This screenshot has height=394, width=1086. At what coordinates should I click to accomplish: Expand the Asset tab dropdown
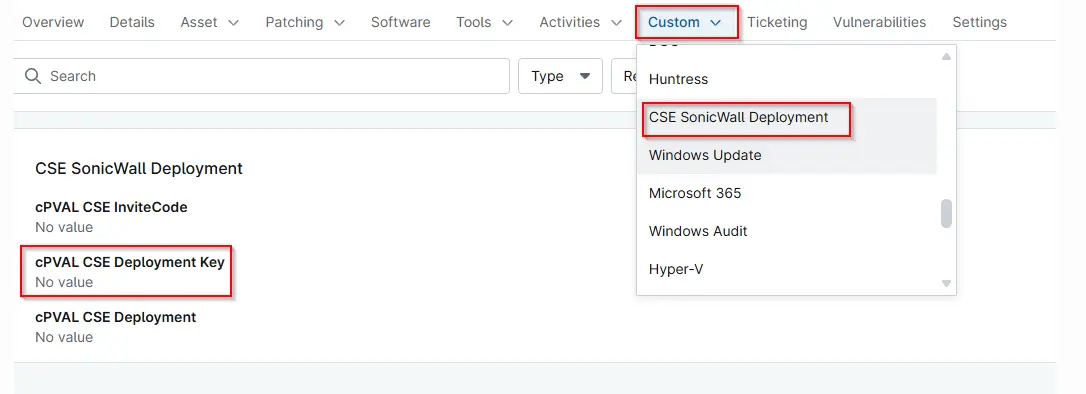pos(209,22)
